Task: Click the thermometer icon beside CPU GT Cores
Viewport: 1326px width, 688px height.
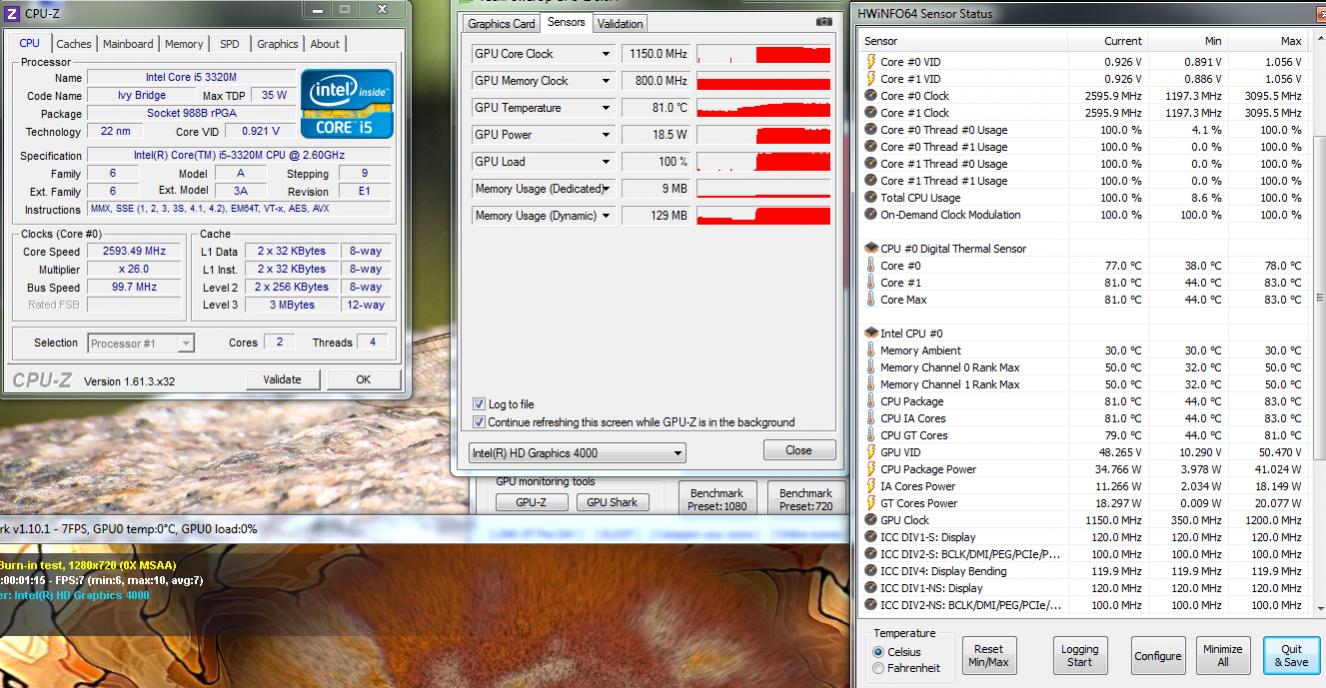Action: point(871,436)
